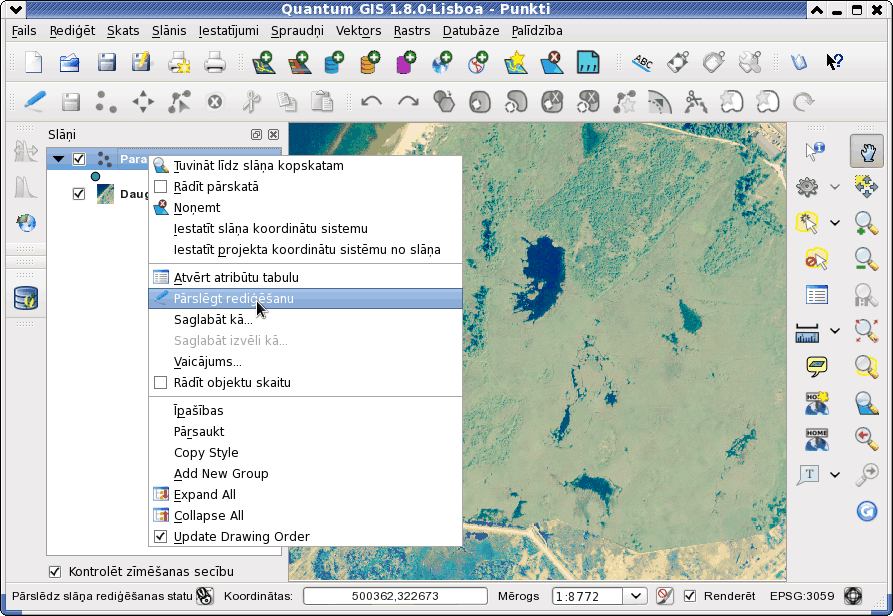Click the Map Tips speech bubble icon
Image resolution: width=893 pixels, height=616 pixels.
point(817,366)
